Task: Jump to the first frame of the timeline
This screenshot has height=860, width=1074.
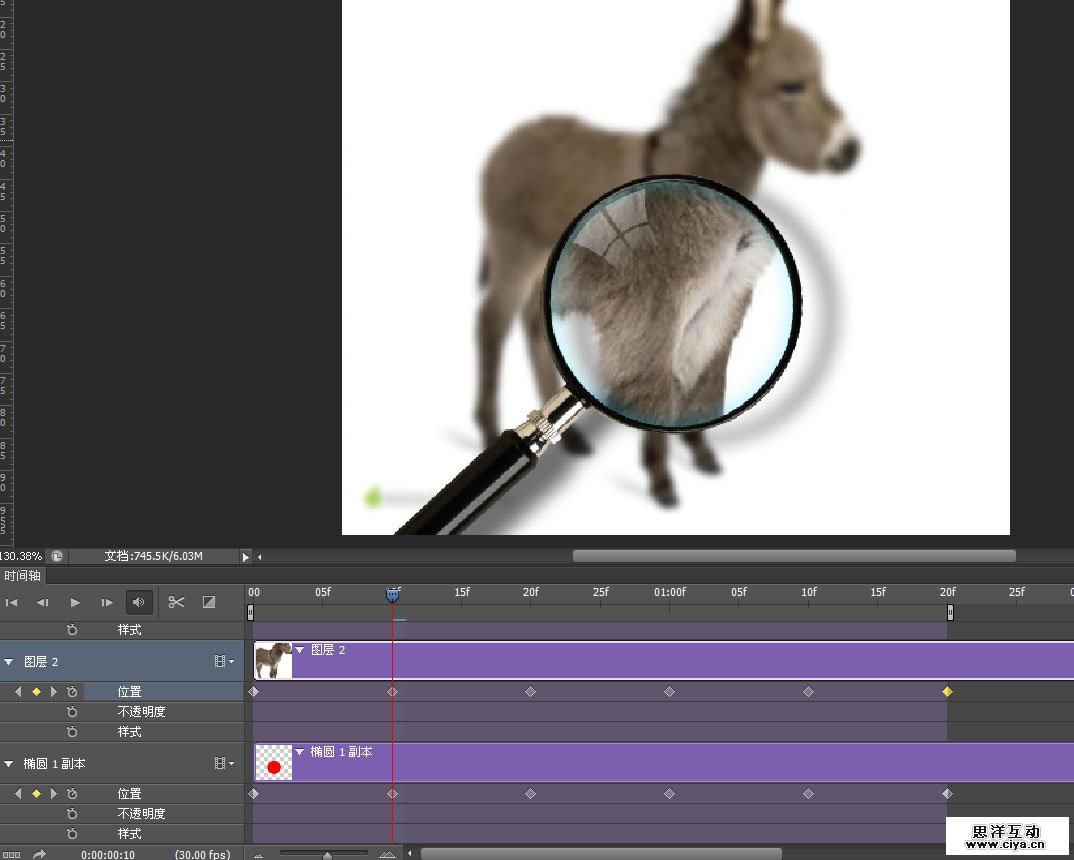Action: pos(12,602)
